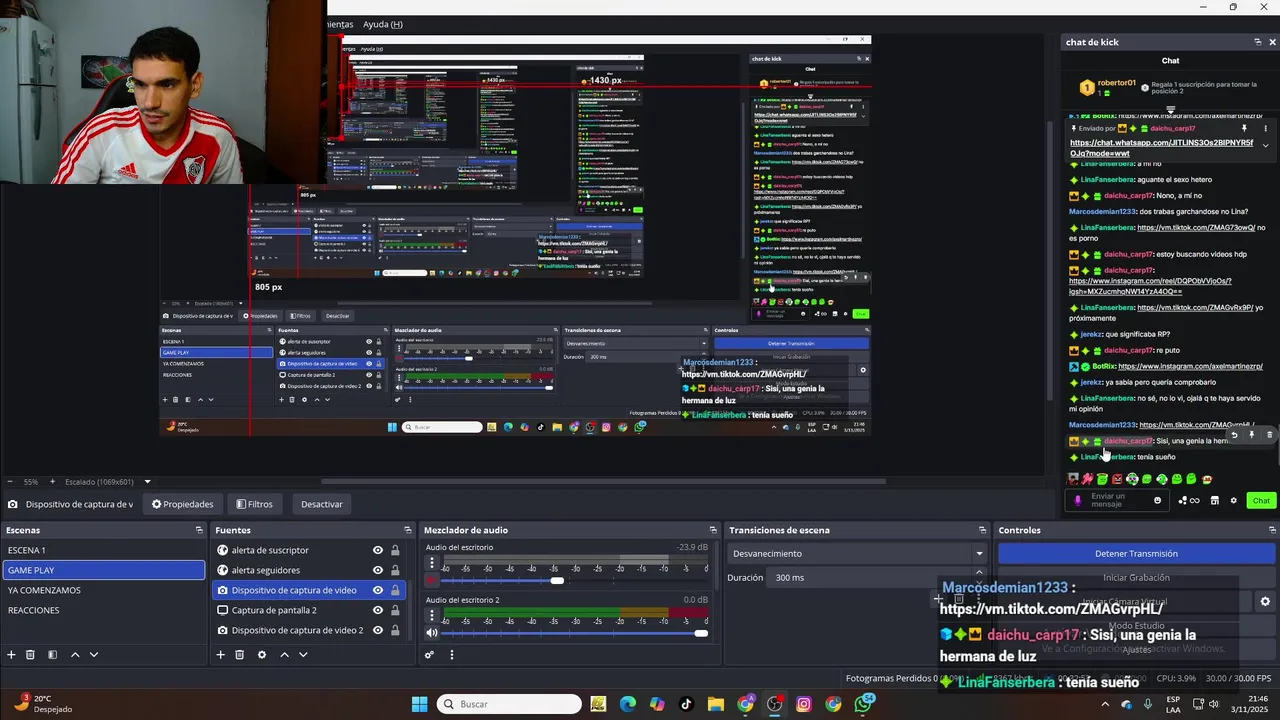1280x720 pixels.
Task: Open the Ayuda menu
Action: (383, 24)
